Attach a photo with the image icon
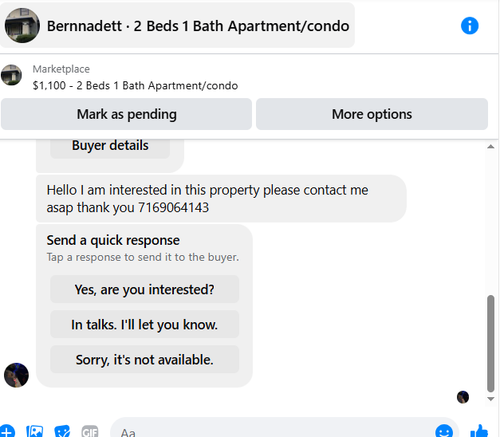Screen dimensions: 500x437 [x=35, y=431]
